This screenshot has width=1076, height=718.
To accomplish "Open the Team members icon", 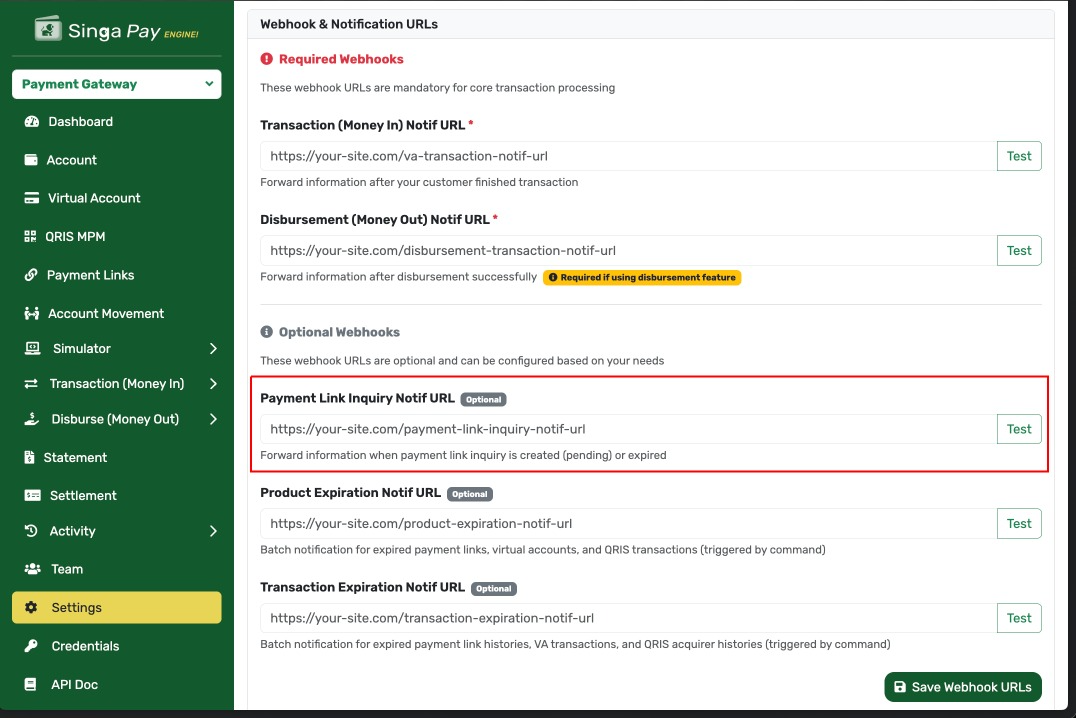I will (x=34, y=568).
